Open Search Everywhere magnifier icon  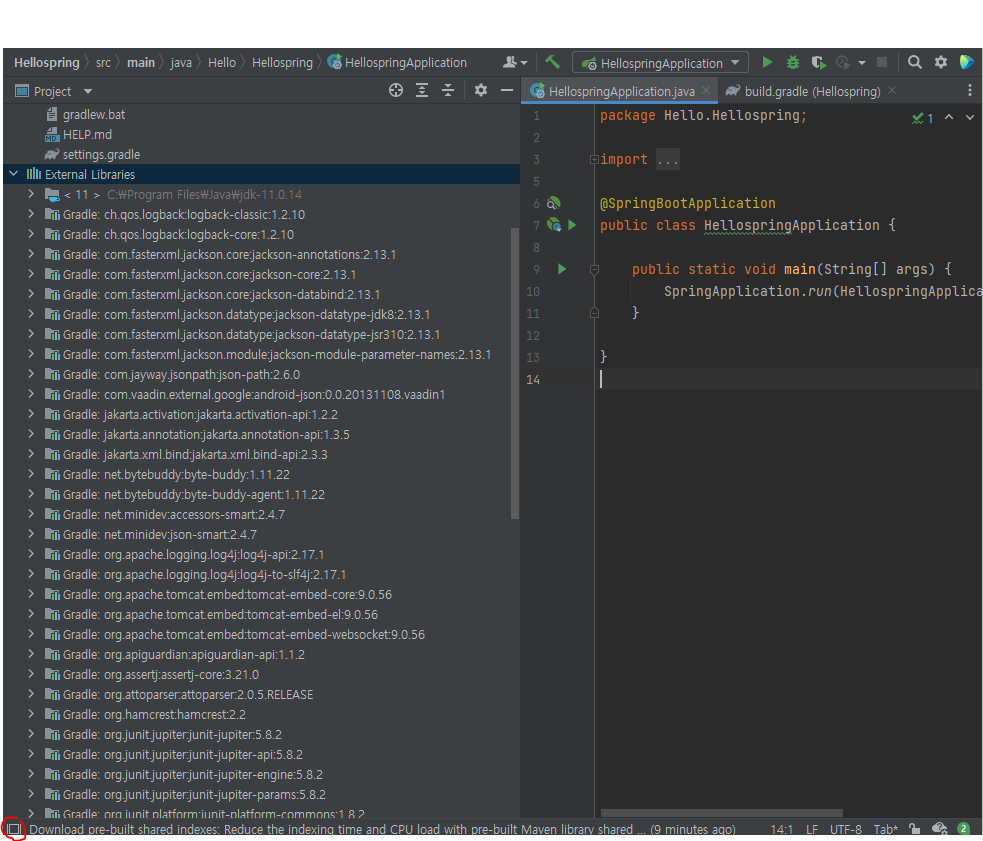click(x=915, y=62)
